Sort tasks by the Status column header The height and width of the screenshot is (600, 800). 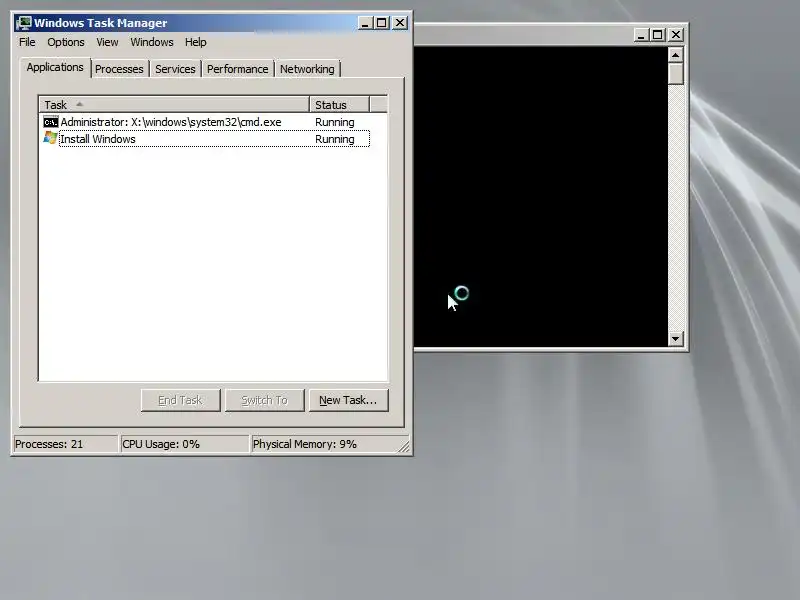click(339, 105)
